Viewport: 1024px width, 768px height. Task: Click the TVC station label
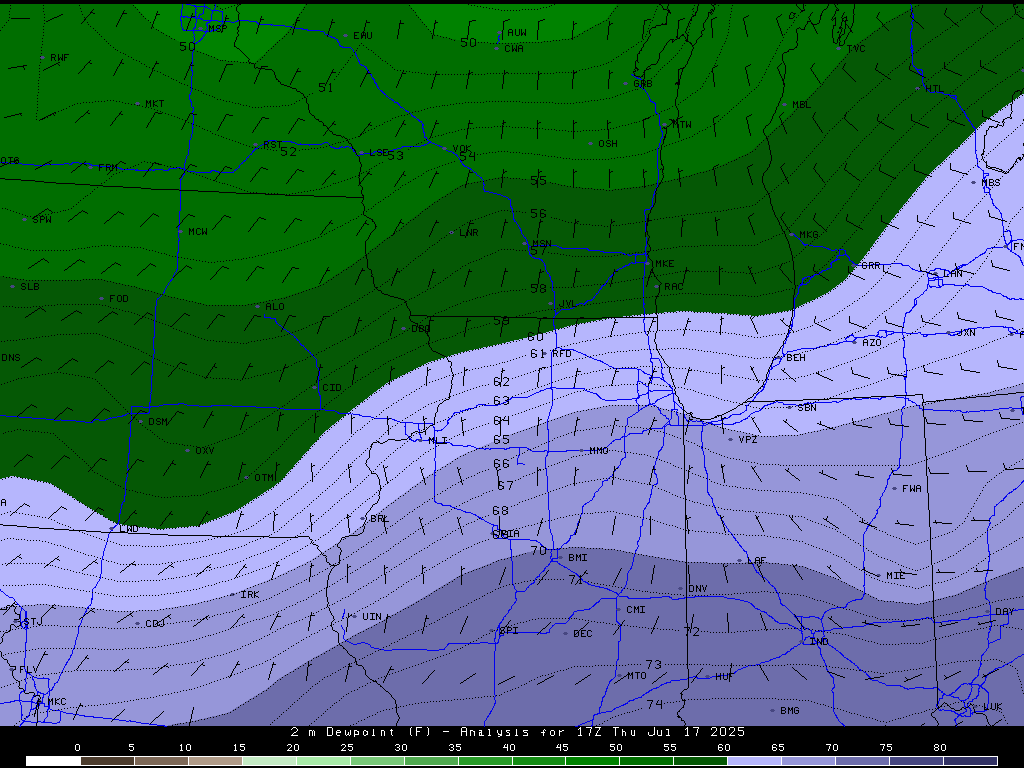coord(856,49)
